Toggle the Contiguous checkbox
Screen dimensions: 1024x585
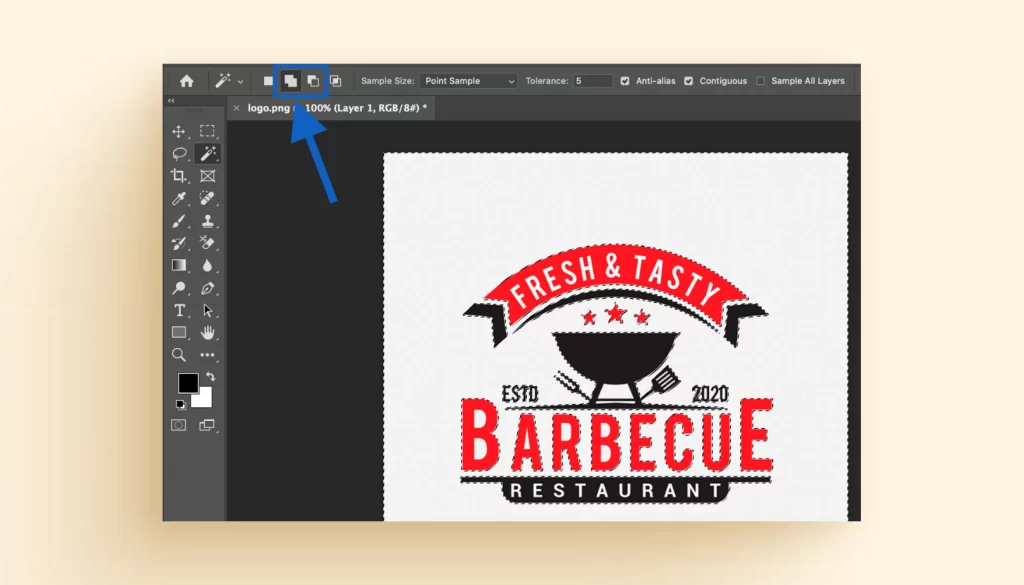coord(688,81)
